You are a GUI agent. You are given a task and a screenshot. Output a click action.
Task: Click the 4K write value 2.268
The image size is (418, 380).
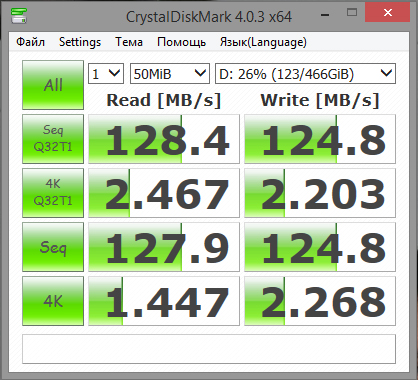pos(320,301)
